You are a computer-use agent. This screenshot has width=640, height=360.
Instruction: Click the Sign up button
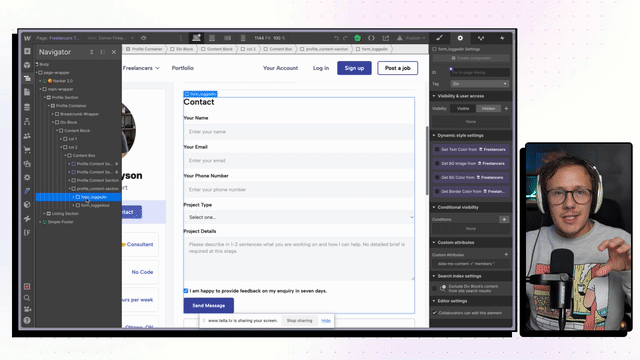click(354, 68)
